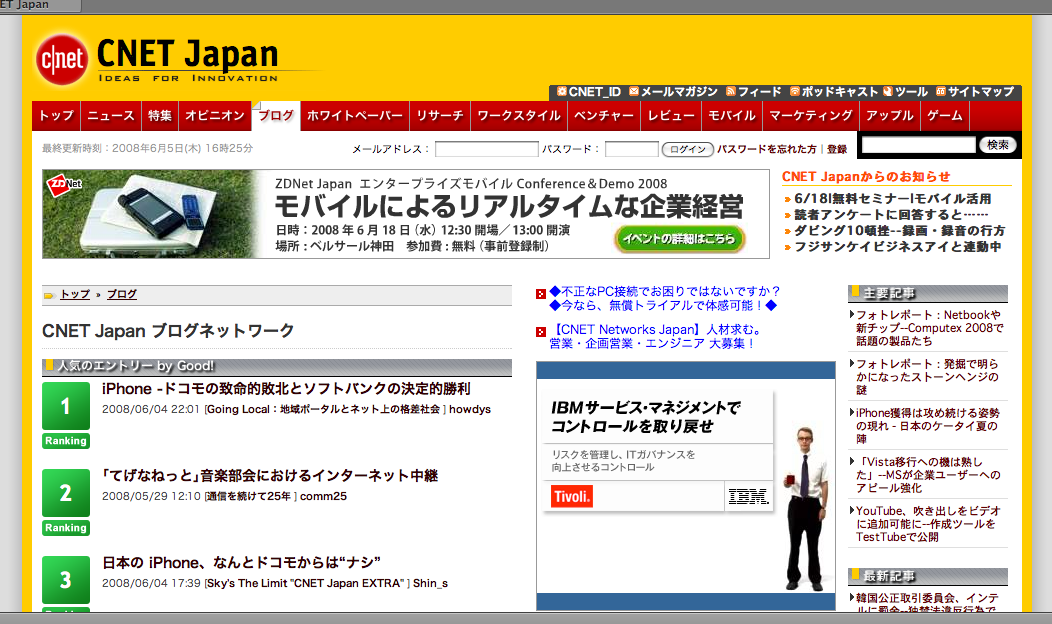This screenshot has height=624, width=1052.
Task: Click the ログイン button
Action: coord(688,150)
